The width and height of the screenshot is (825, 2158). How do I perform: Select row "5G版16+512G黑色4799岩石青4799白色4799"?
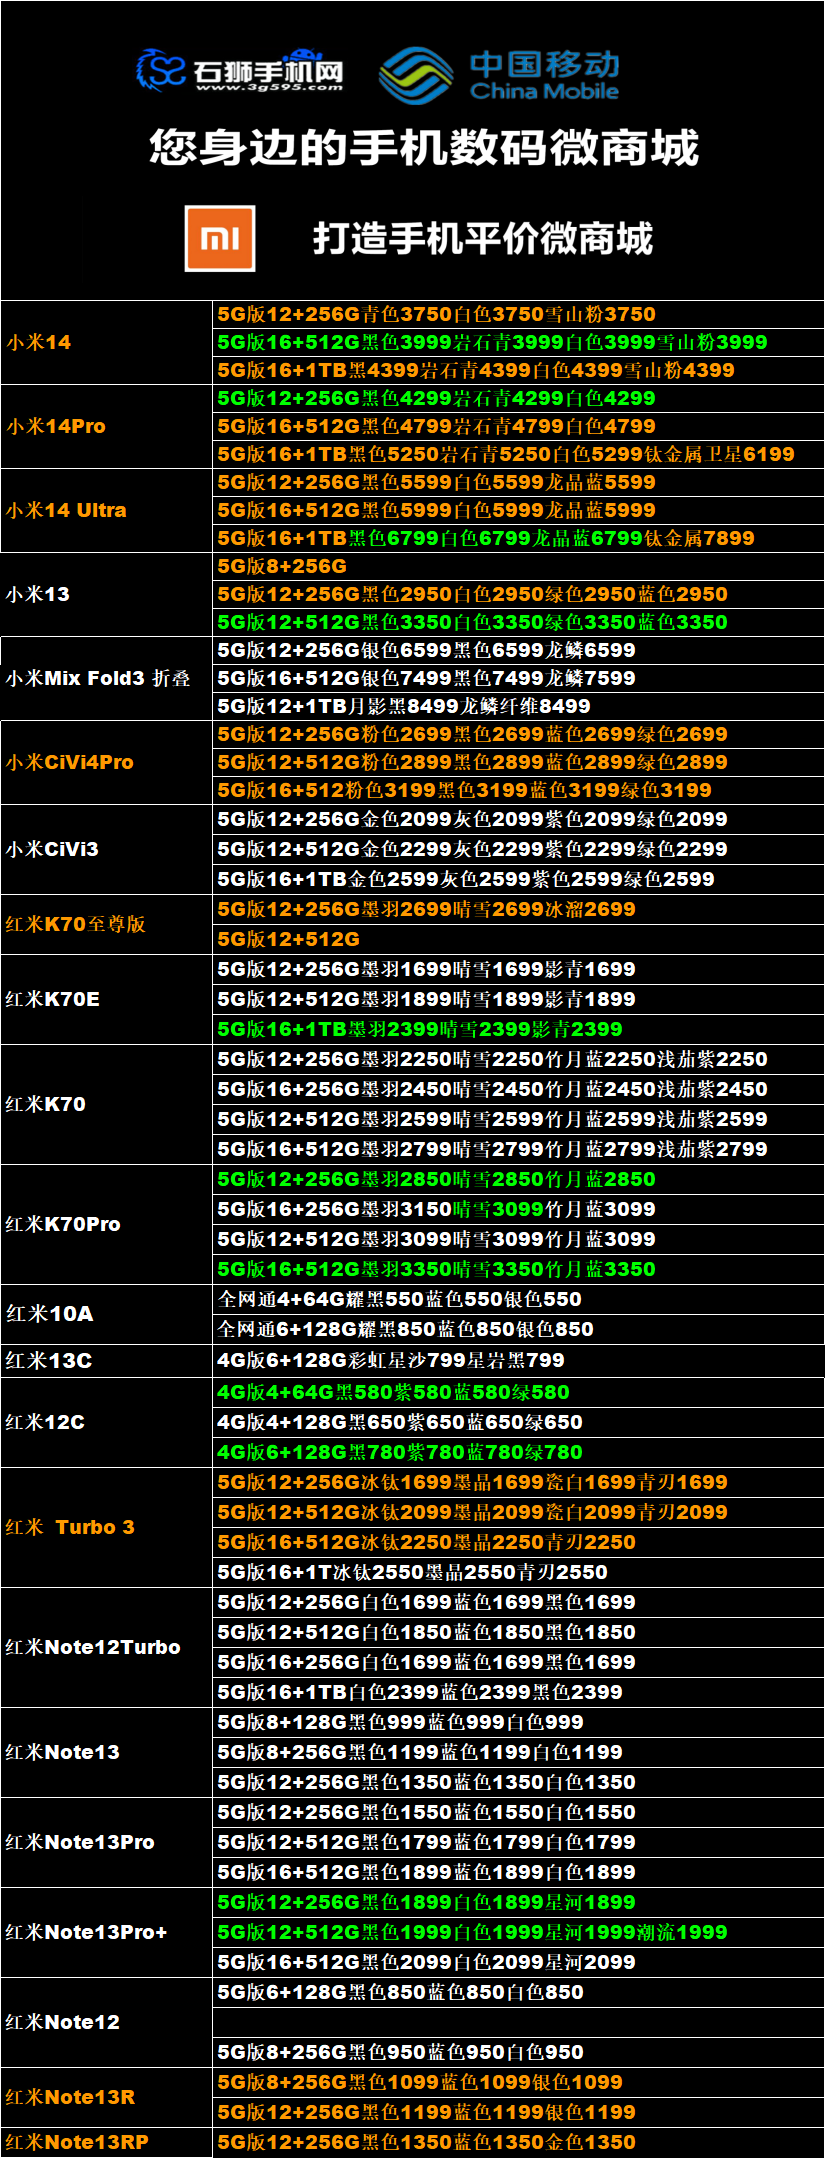tap(519, 426)
